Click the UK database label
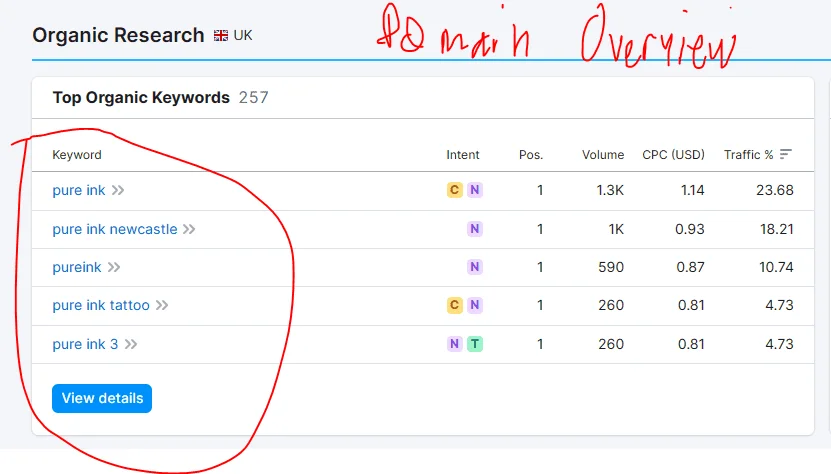The image size is (831, 474). click(243, 36)
